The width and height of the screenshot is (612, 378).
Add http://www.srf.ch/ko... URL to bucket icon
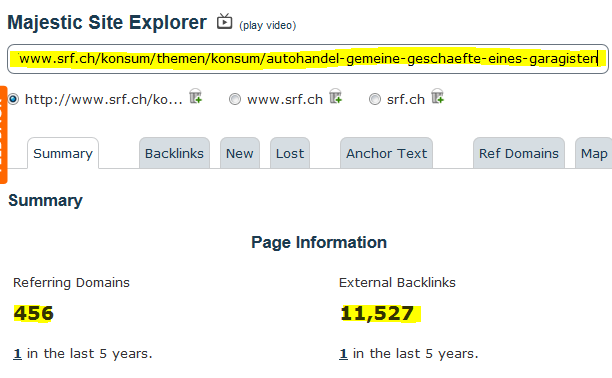pyautogui.click(x=196, y=96)
